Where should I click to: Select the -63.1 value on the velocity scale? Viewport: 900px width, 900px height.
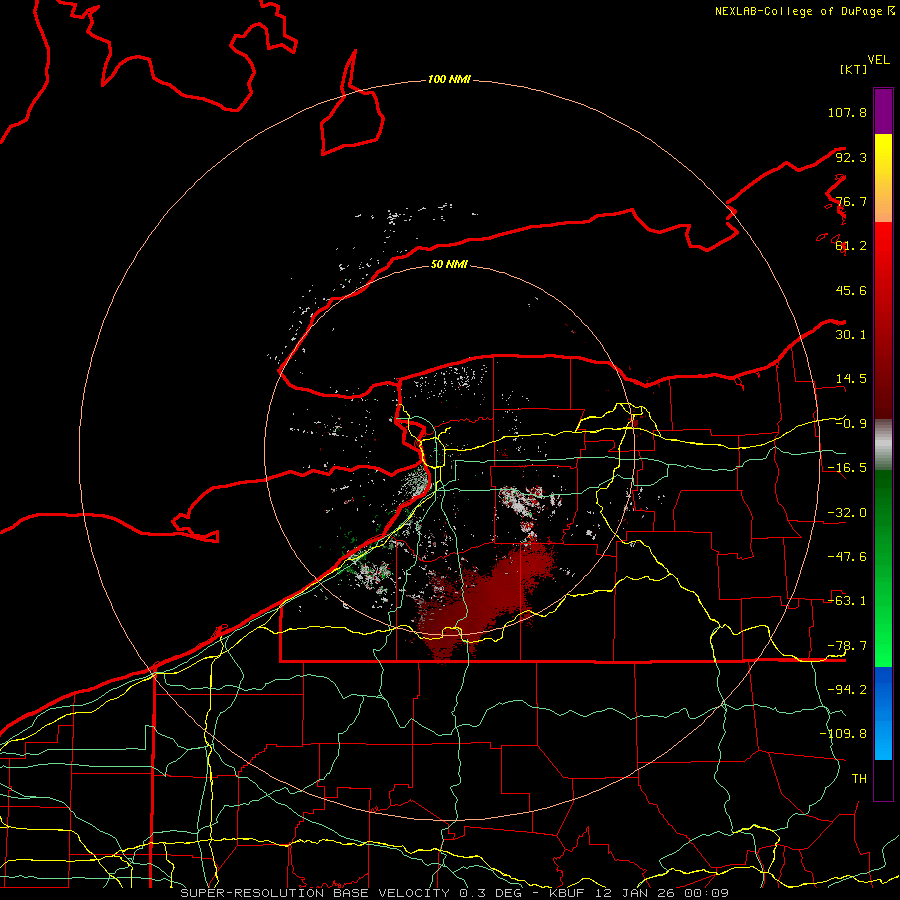847,601
